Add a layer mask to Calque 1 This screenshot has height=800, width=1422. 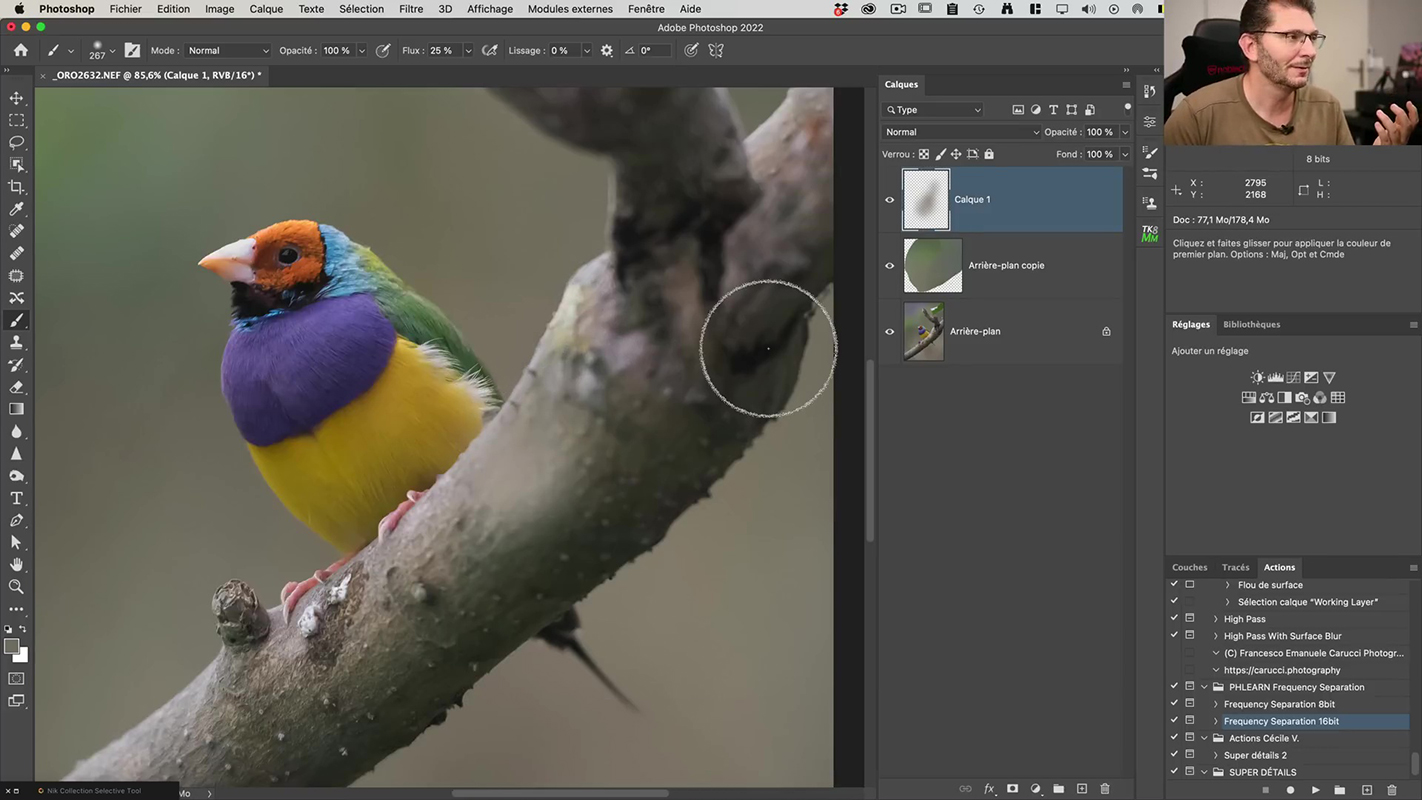coord(1012,789)
